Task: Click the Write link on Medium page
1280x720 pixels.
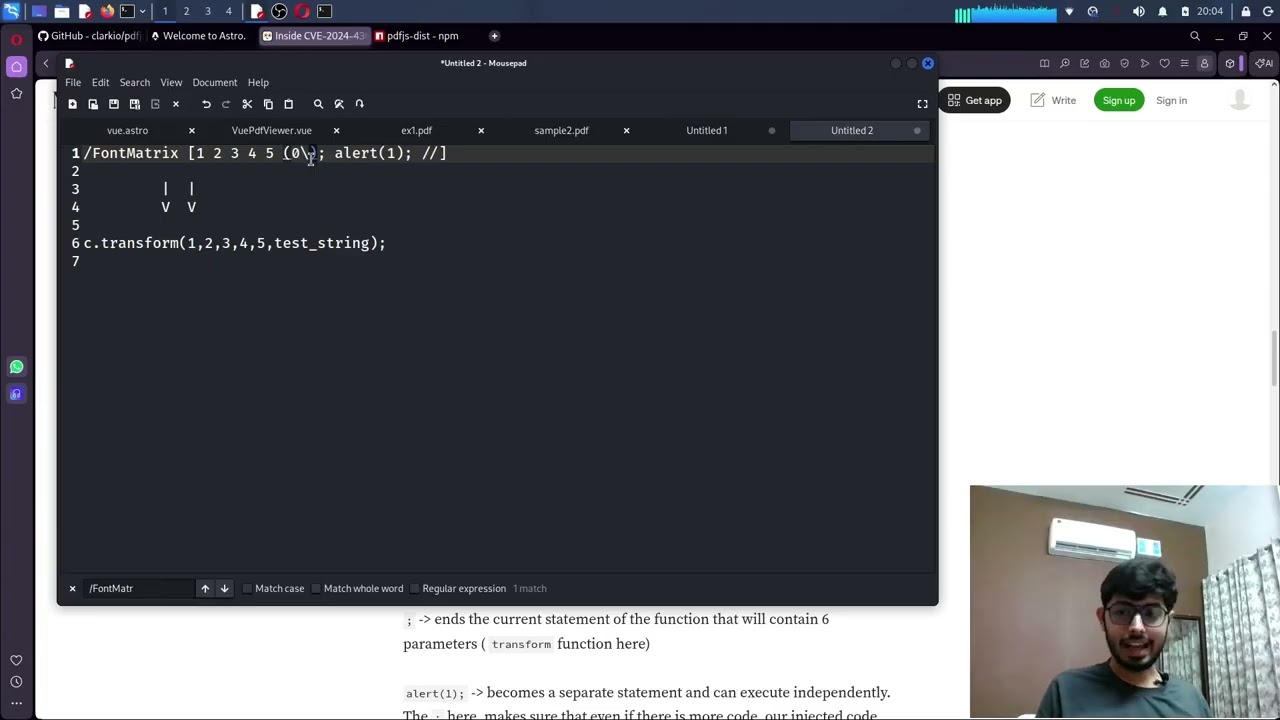Action: [x=1052, y=100]
